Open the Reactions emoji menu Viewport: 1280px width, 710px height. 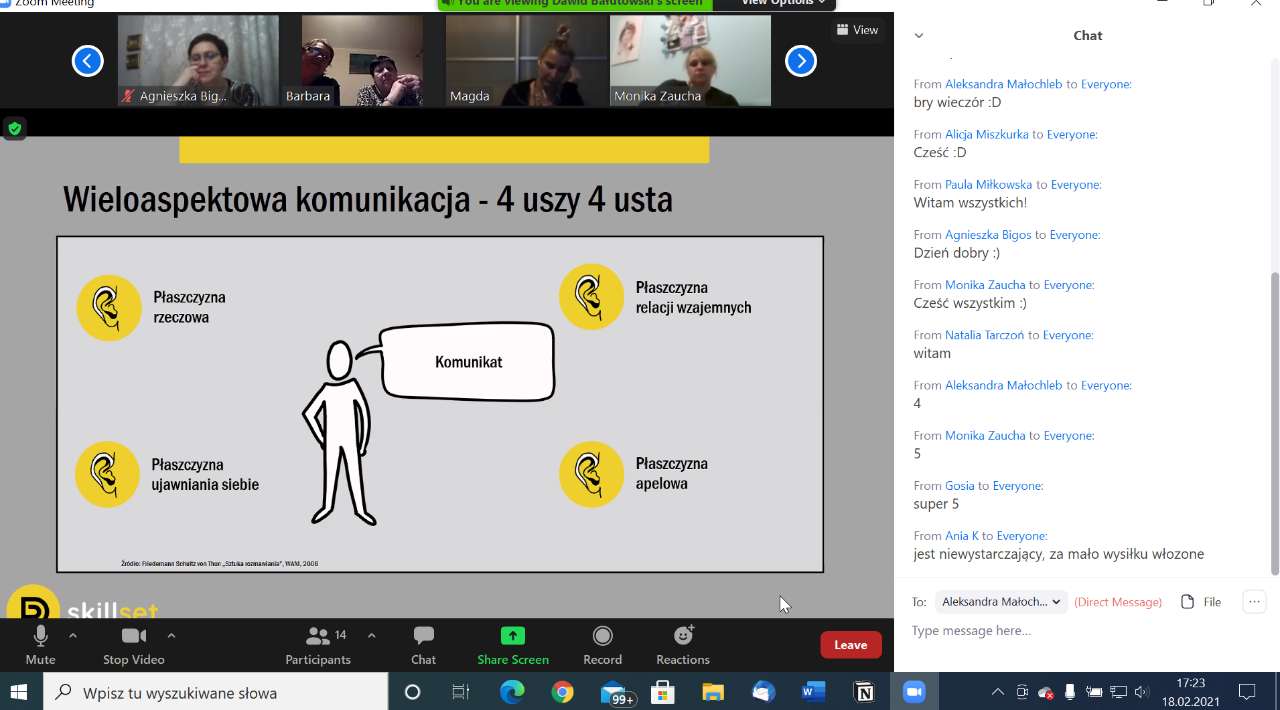coord(683,637)
